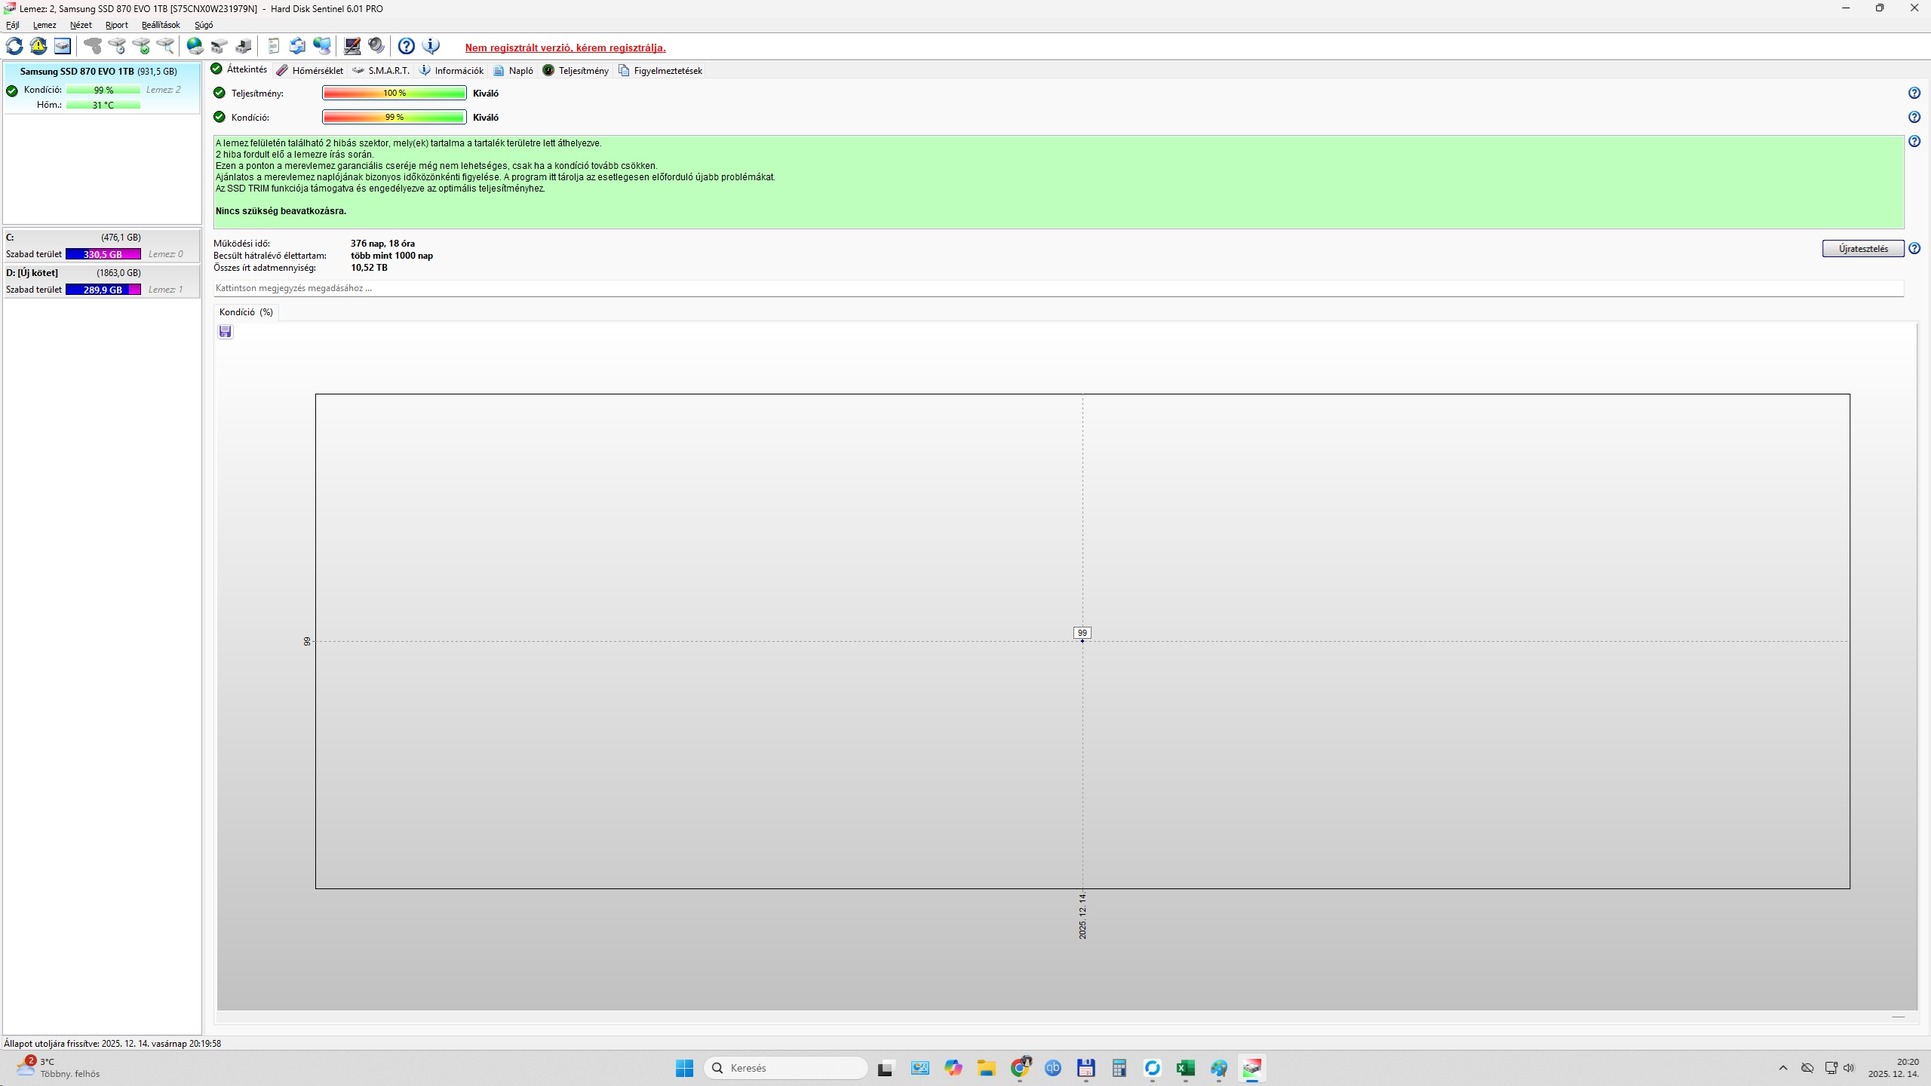Screen dimensions: 1931x1086
Task: Click the help icon beside Újratesztelés button
Action: tap(1914, 249)
